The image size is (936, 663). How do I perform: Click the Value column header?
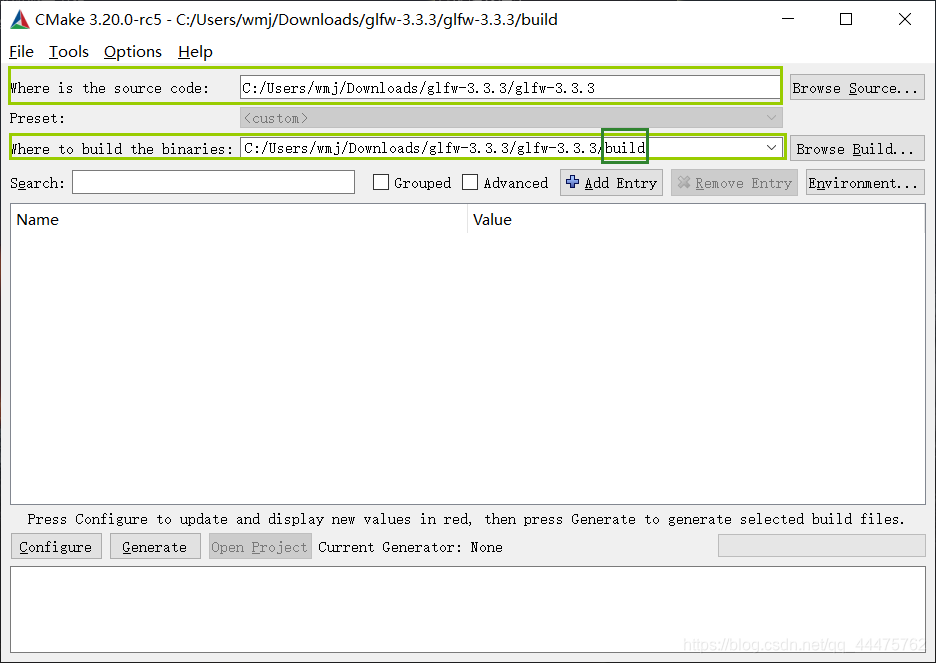(696, 220)
